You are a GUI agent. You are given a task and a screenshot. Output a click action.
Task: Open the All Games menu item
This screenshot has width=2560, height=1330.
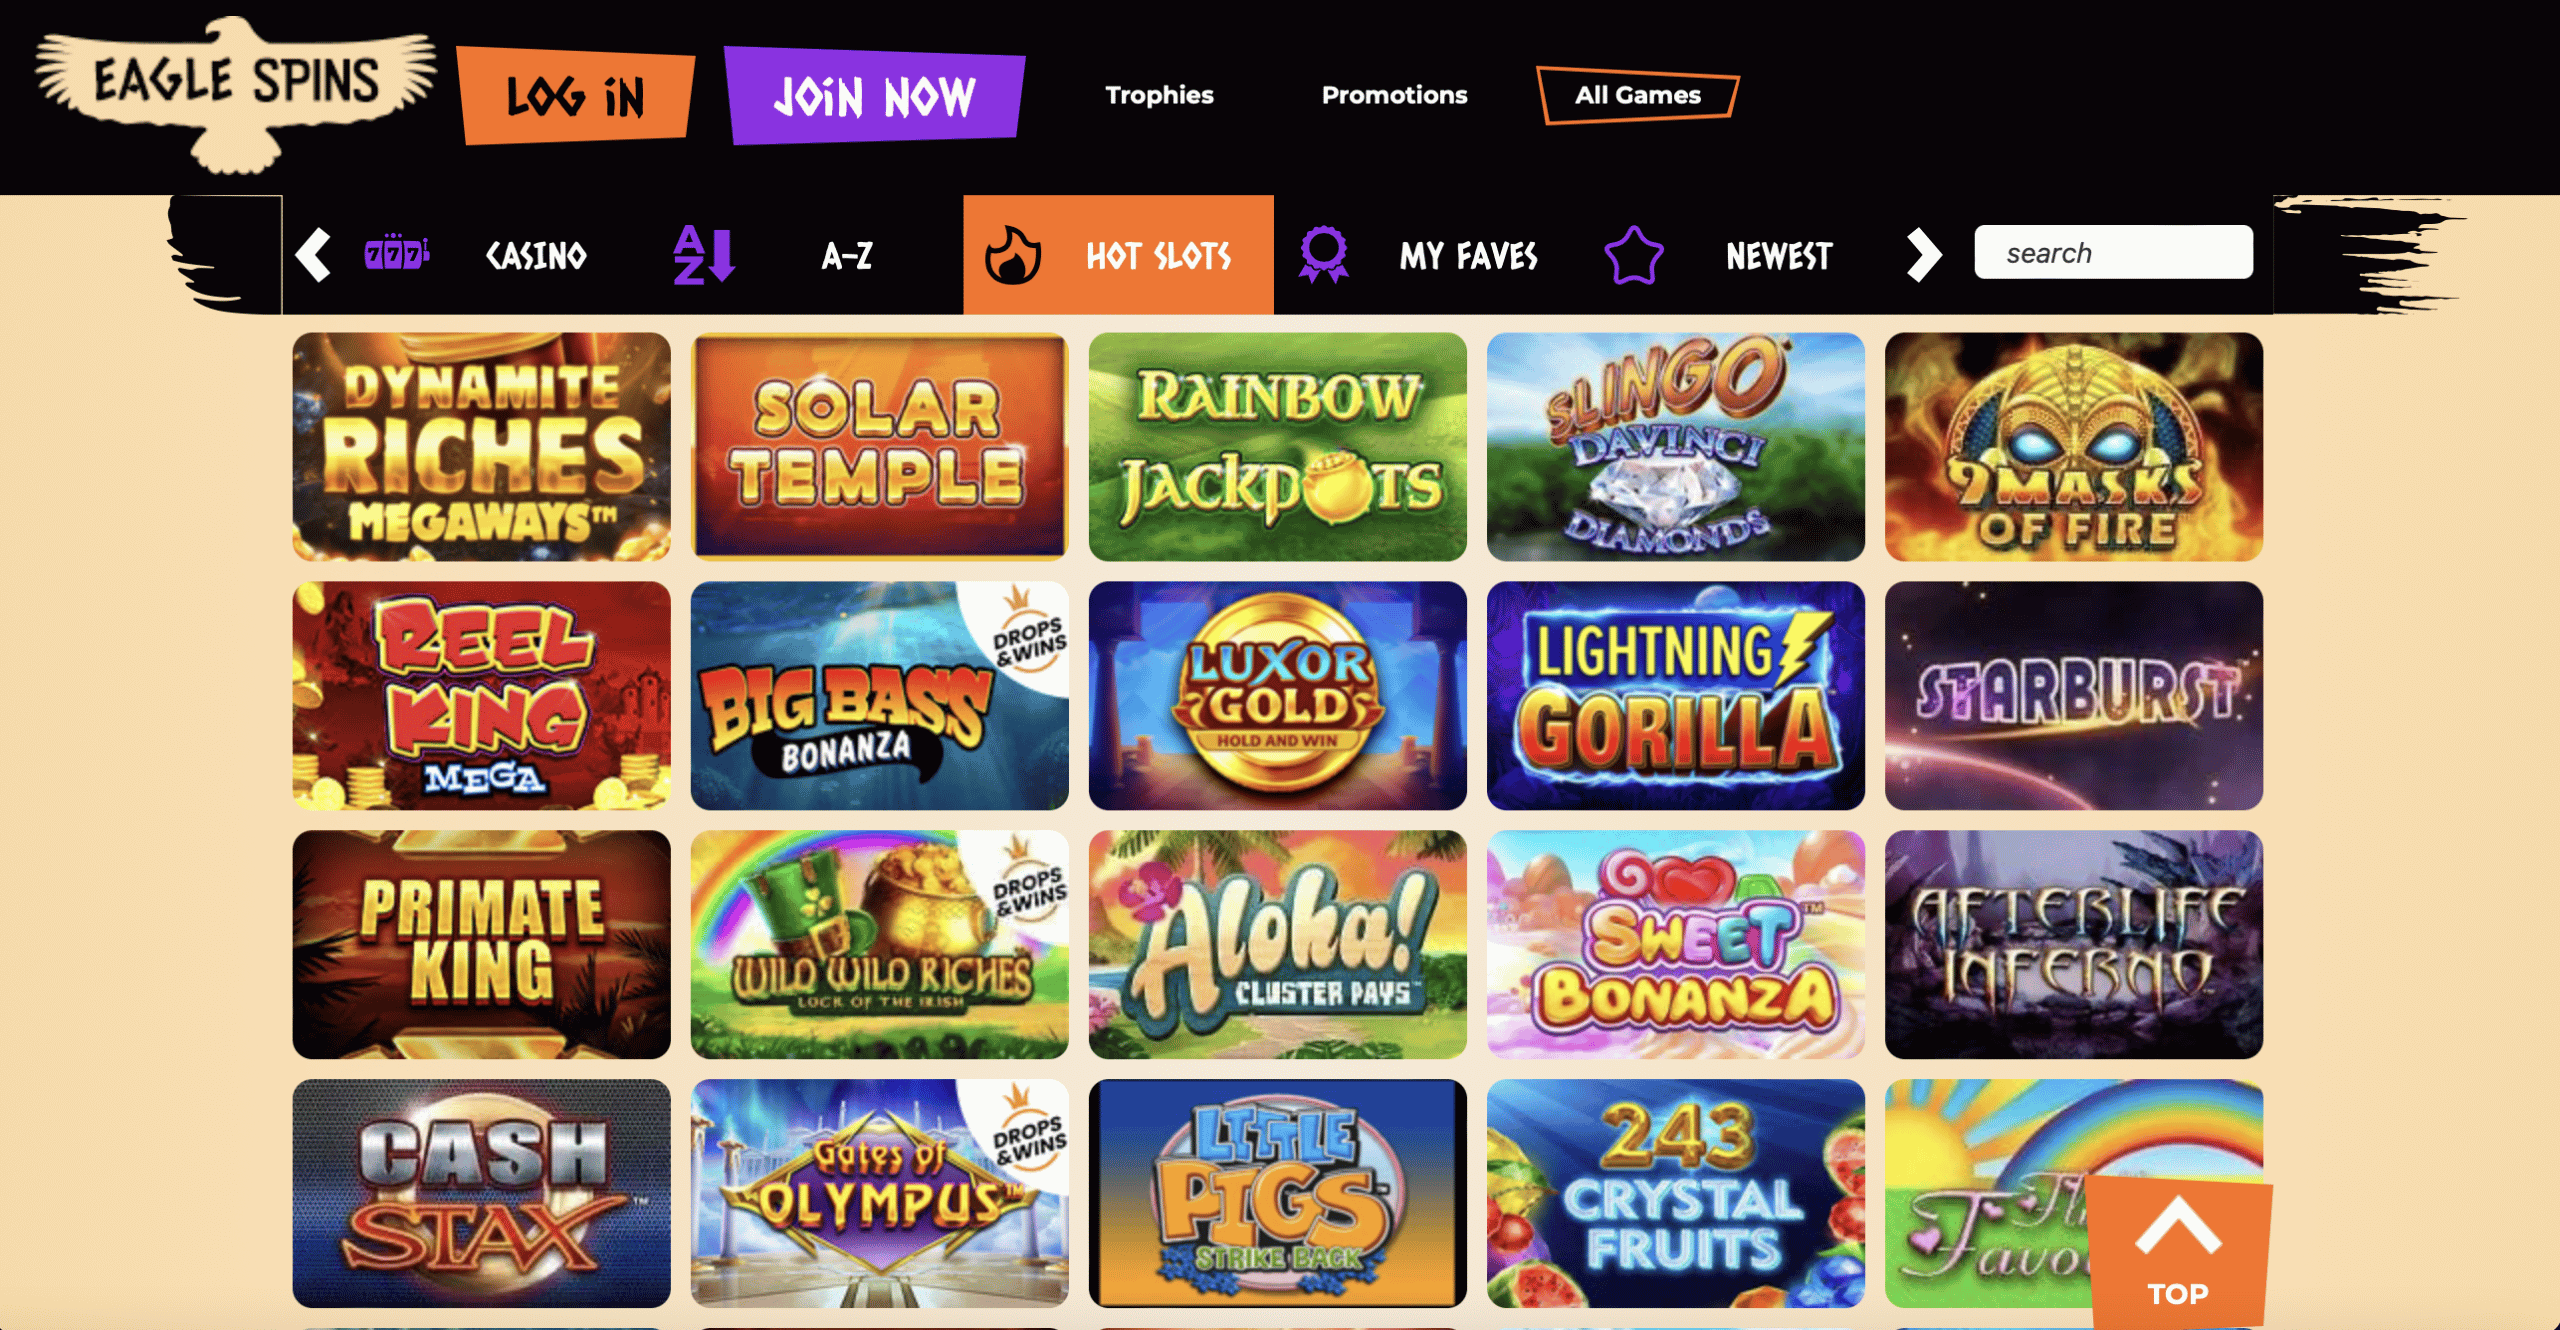tap(1638, 95)
